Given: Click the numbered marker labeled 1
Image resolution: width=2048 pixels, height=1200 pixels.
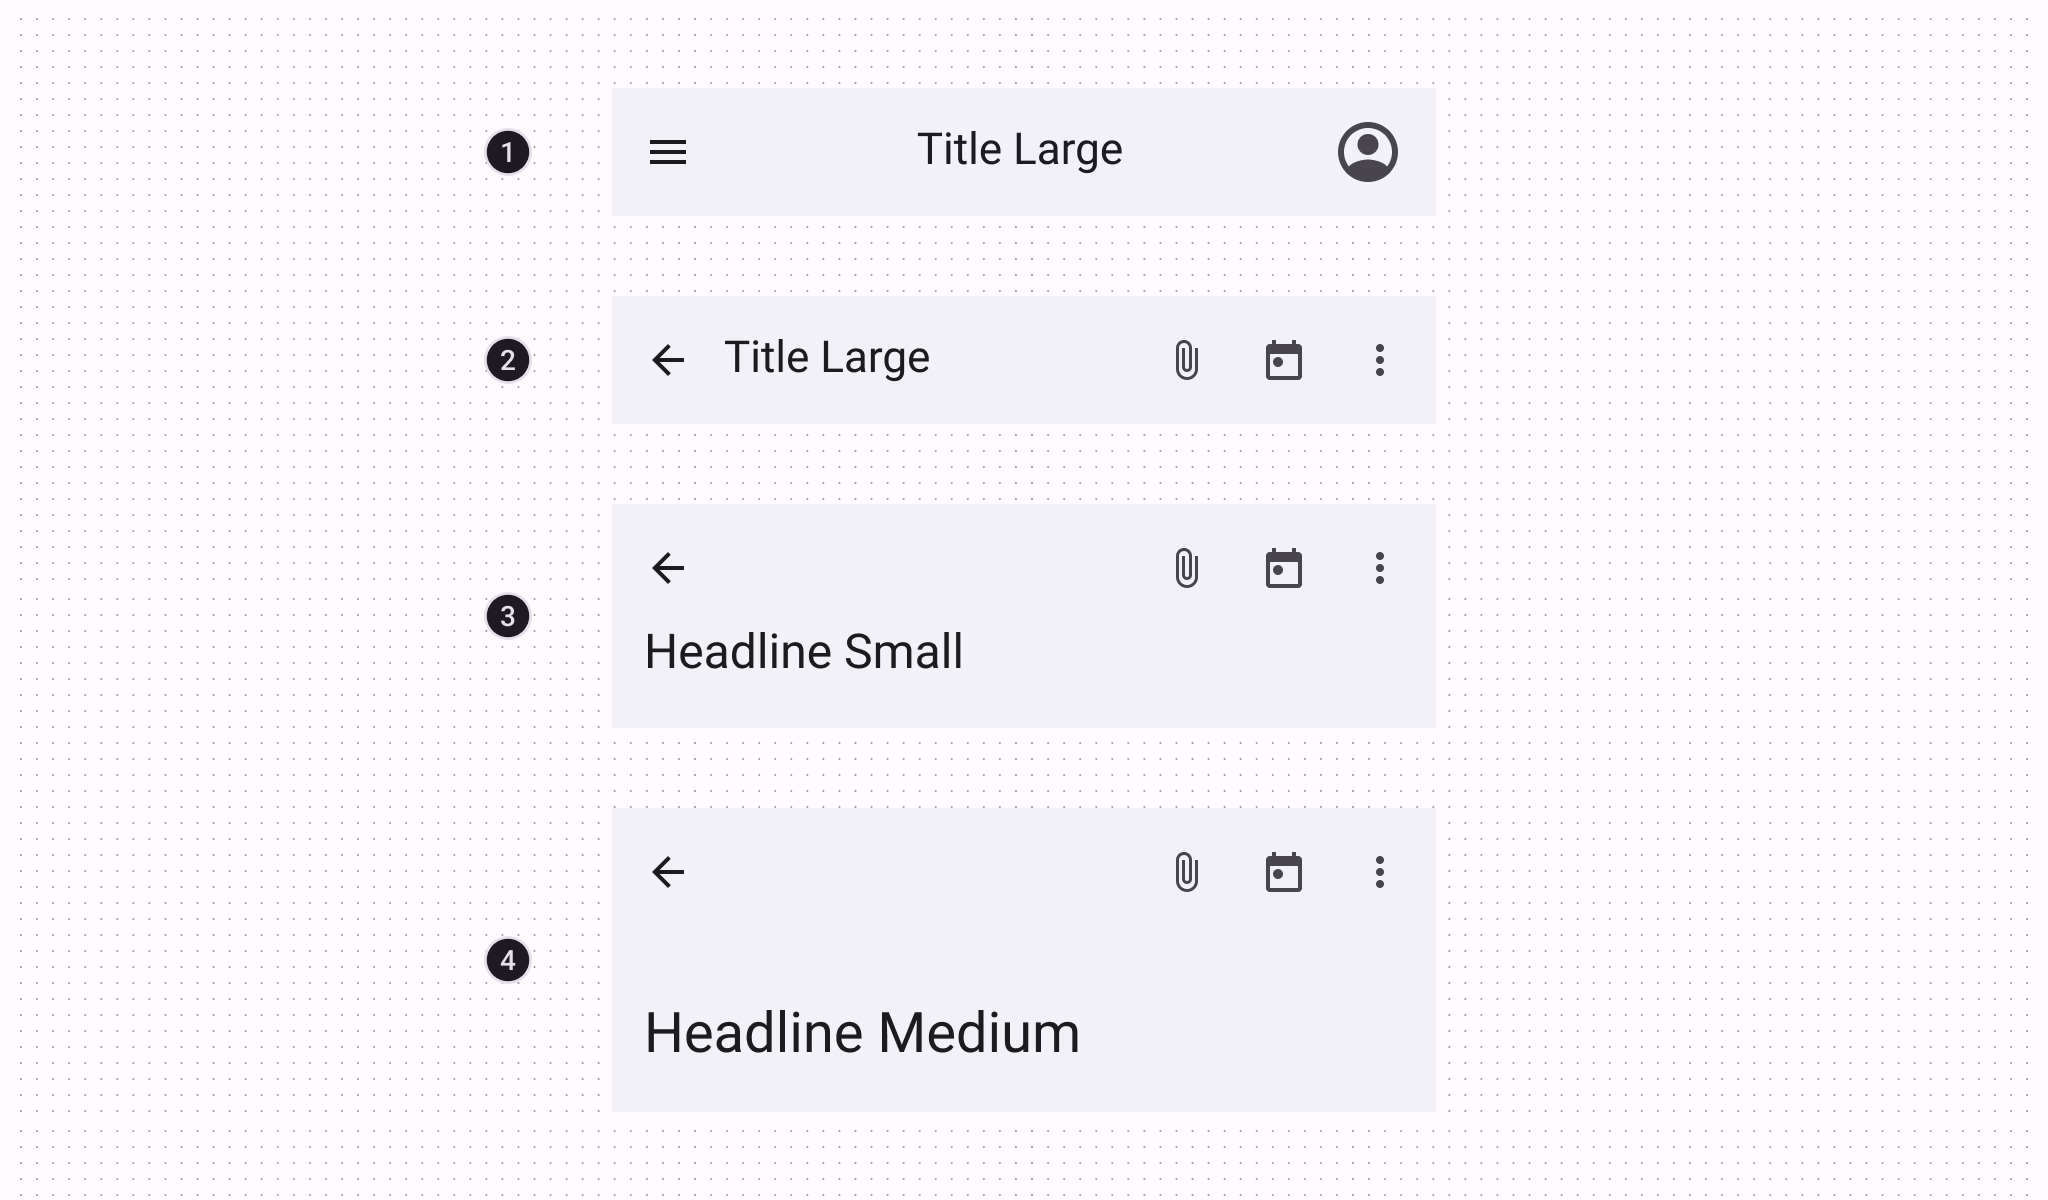Looking at the screenshot, I should [508, 152].
